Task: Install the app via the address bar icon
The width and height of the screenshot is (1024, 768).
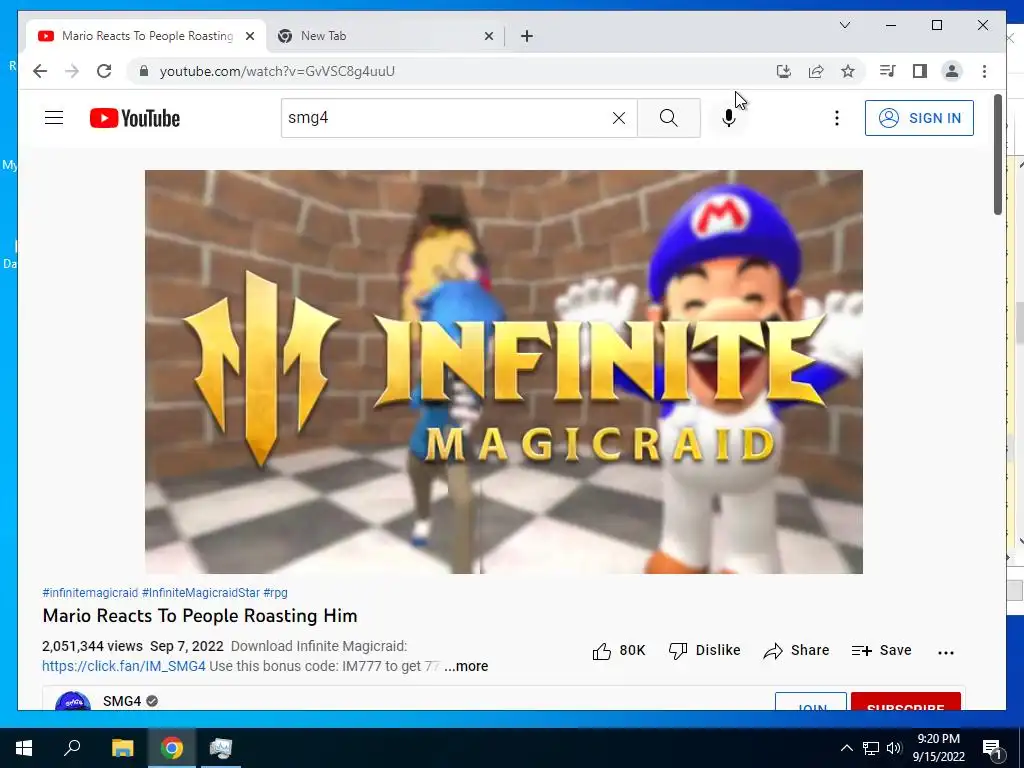Action: (784, 71)
